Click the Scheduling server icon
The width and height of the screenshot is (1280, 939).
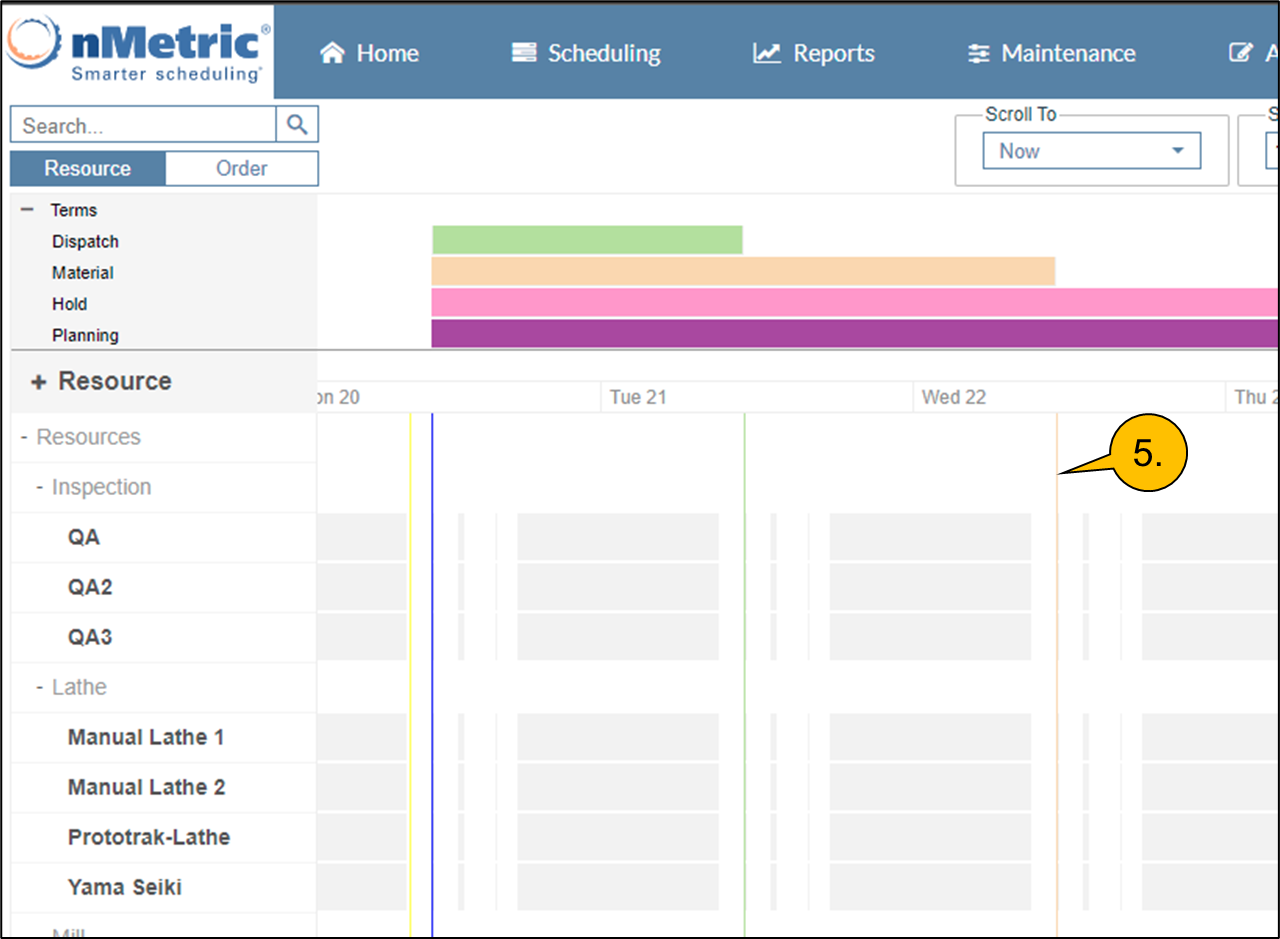(524, 53)
